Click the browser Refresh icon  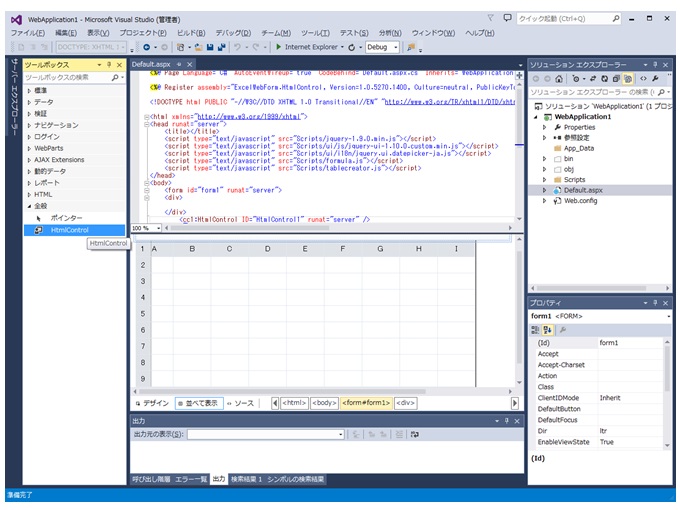tap(352, 47)
